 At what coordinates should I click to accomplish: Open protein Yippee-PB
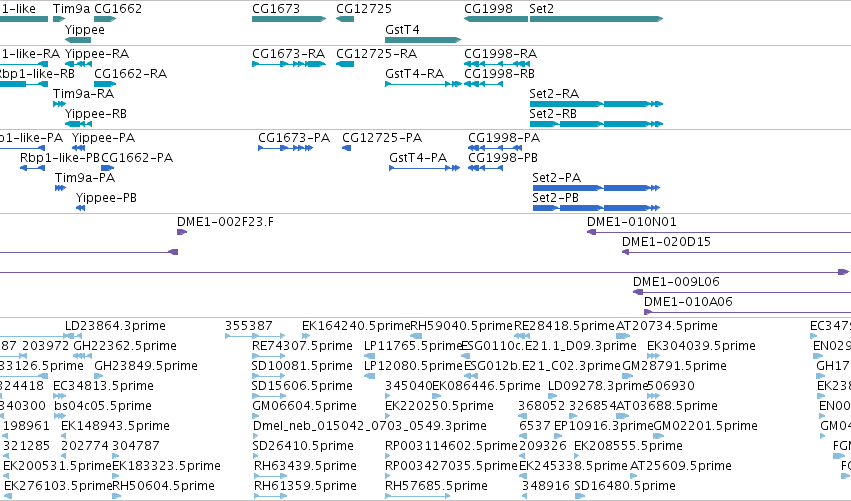point(80,208)
